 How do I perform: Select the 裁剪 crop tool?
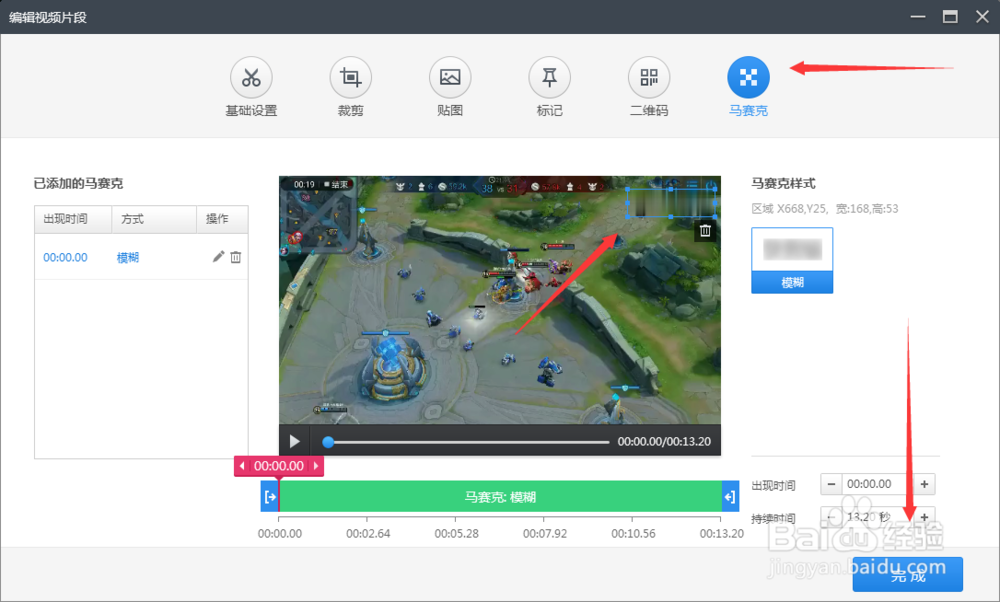pyautogui.click(x=351, y=78)
